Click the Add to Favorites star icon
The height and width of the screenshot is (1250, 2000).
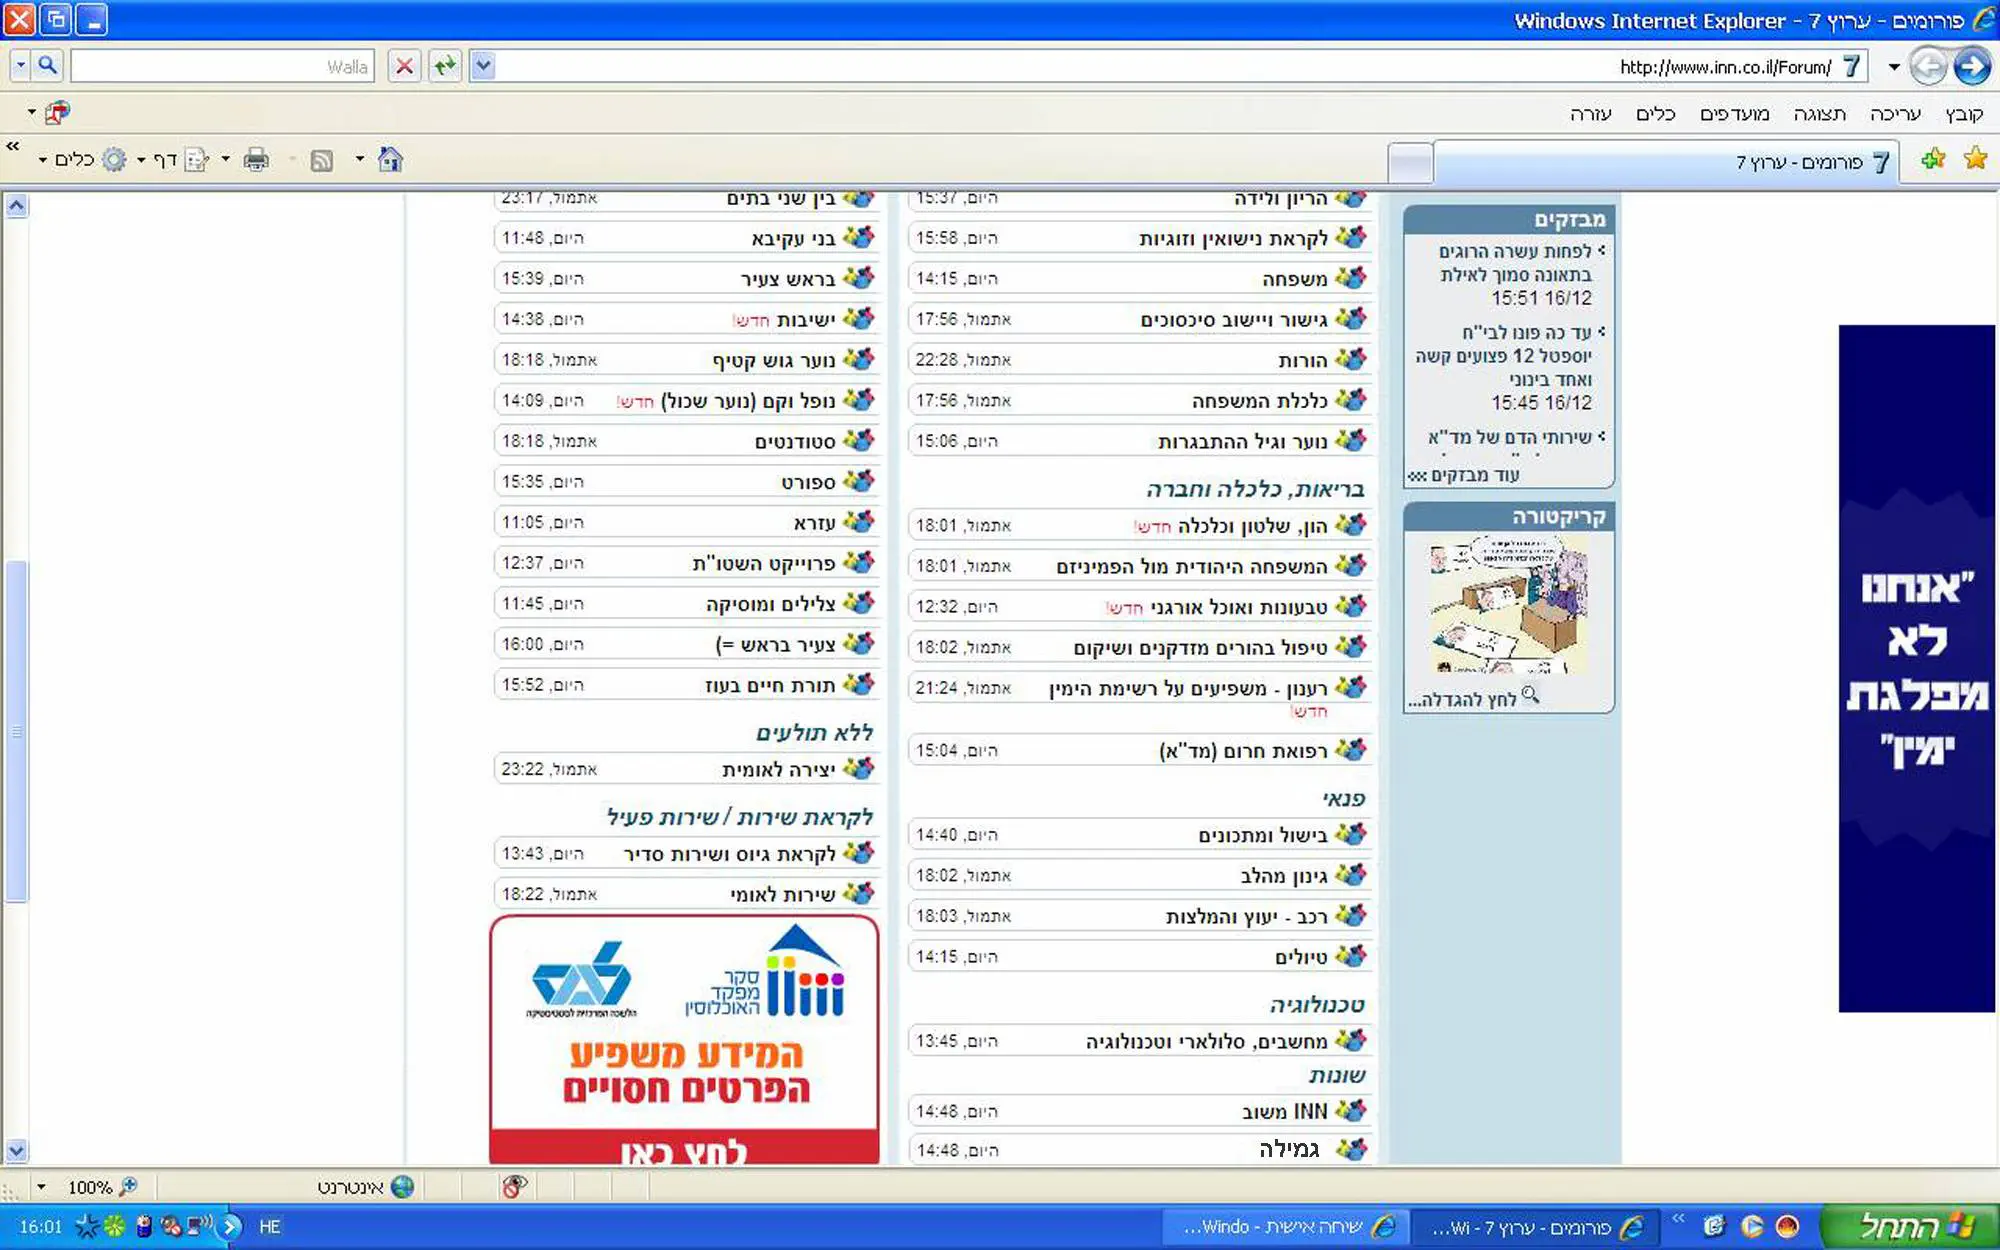tap(1932, 159)
